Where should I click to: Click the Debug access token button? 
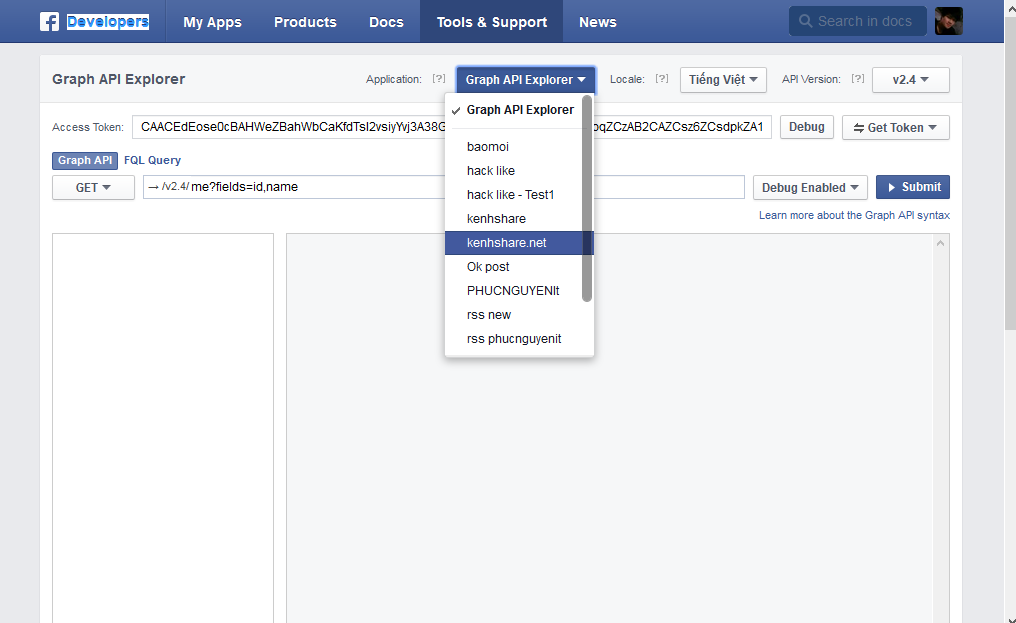tap(807, 127)
